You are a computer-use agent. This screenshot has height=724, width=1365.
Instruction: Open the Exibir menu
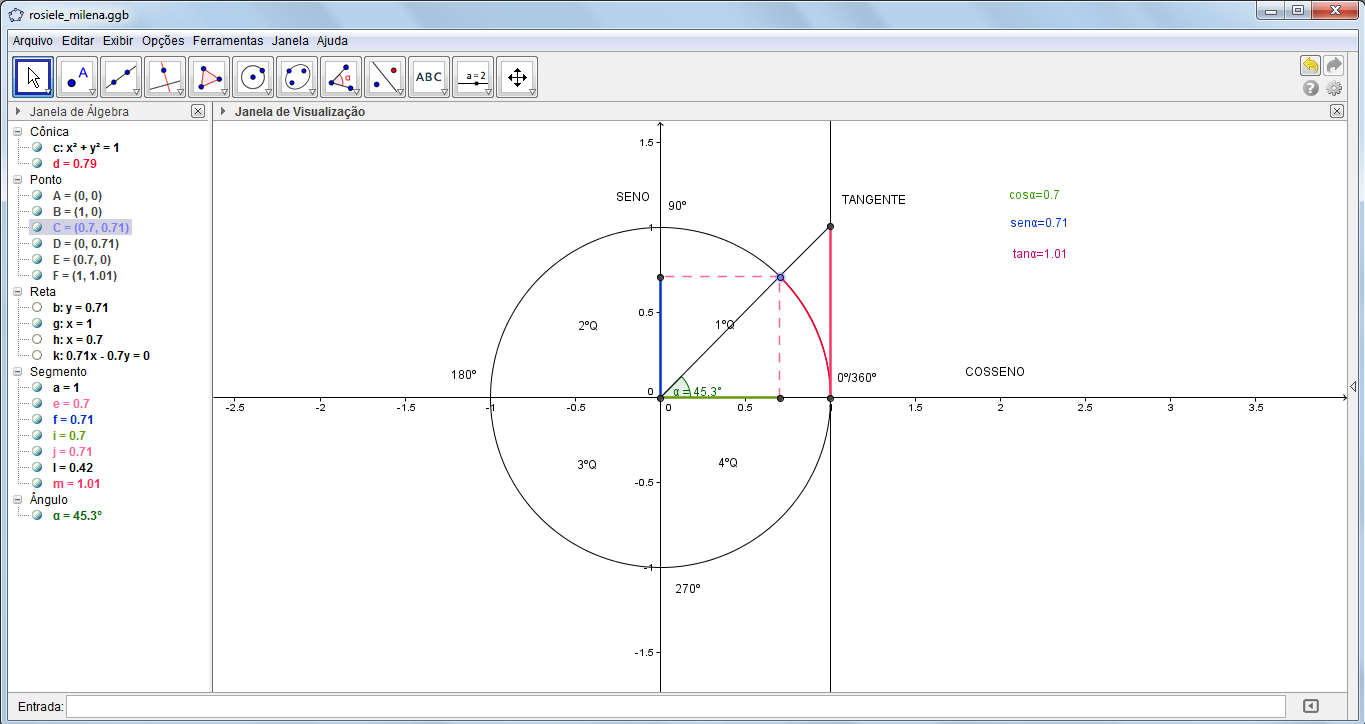118,41
